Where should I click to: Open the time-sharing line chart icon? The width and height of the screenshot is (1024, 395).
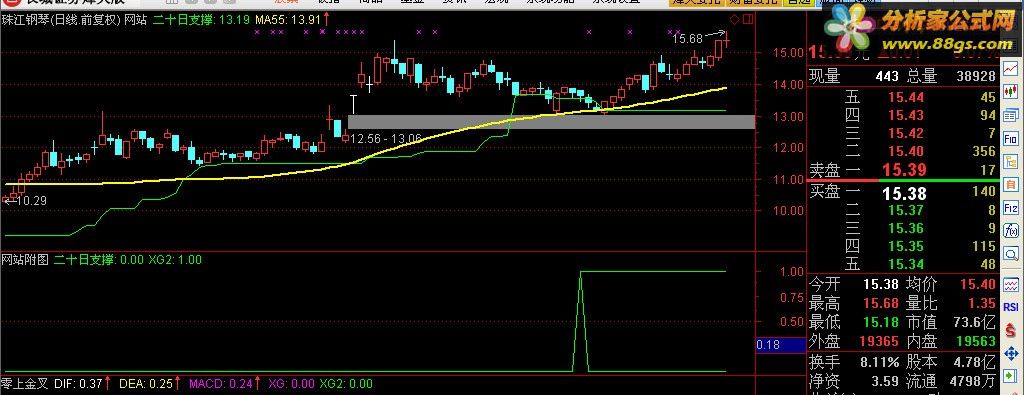tap(1012, 68)
